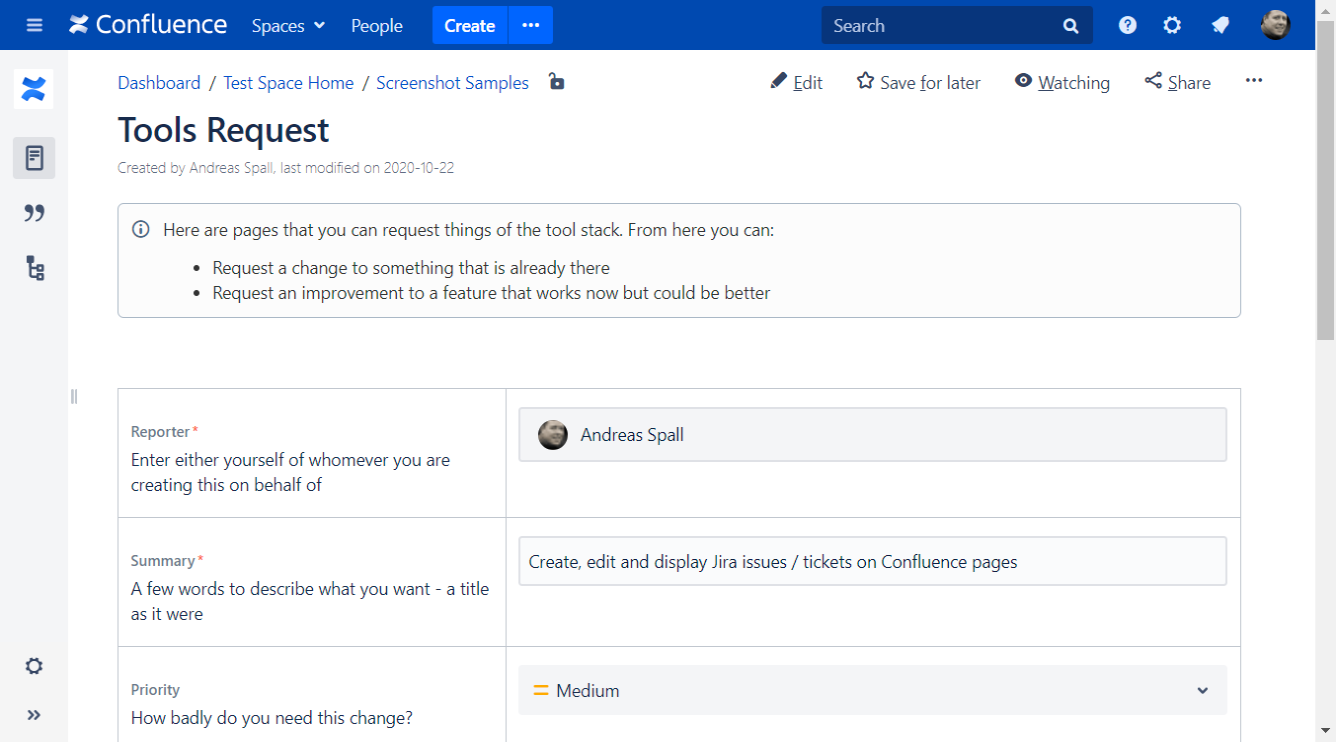
Task: Go to the People directory
Action: pyautogui.click(x=377, y=26)
